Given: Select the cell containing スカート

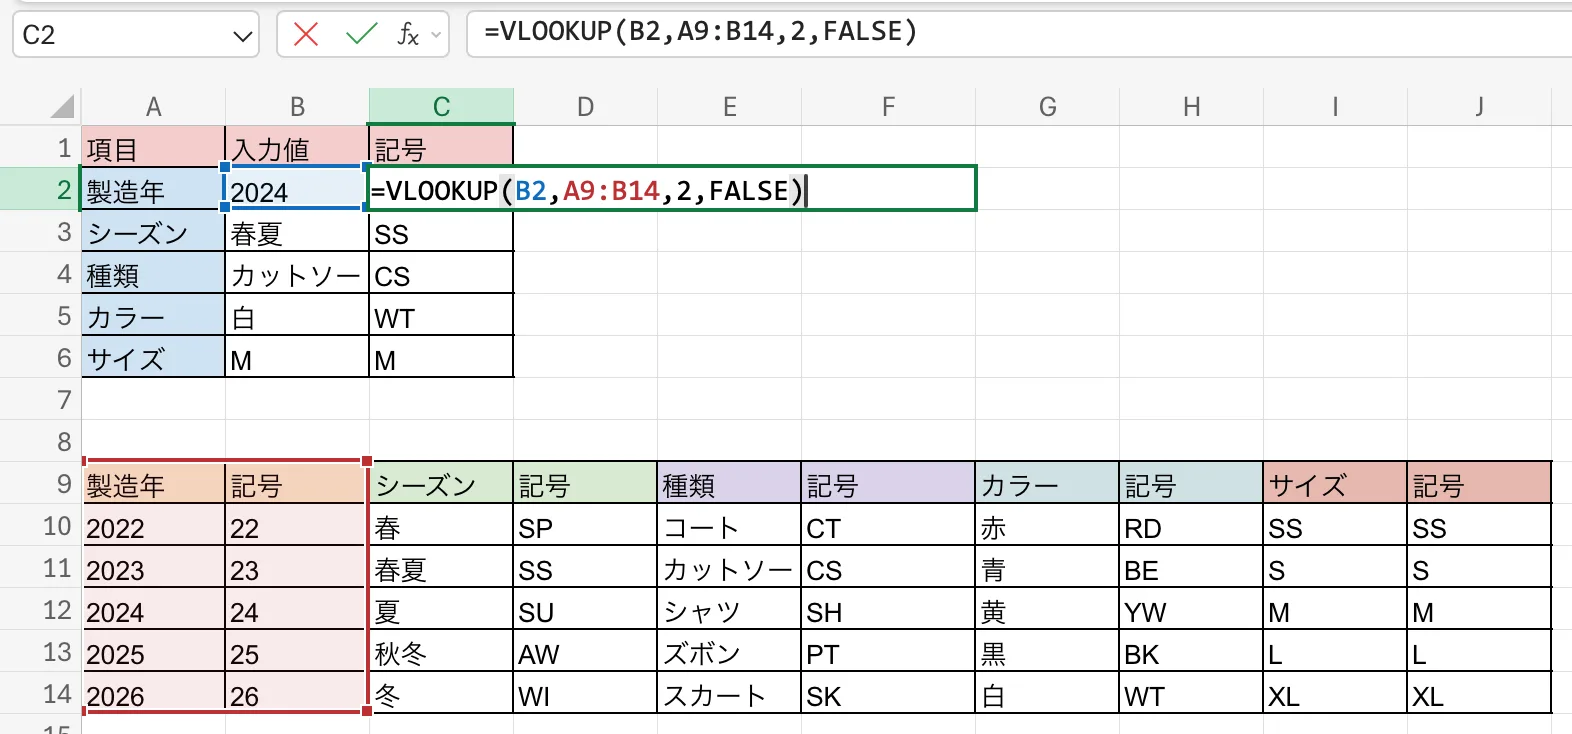Looking at the screenshot, I should (729, 695).
